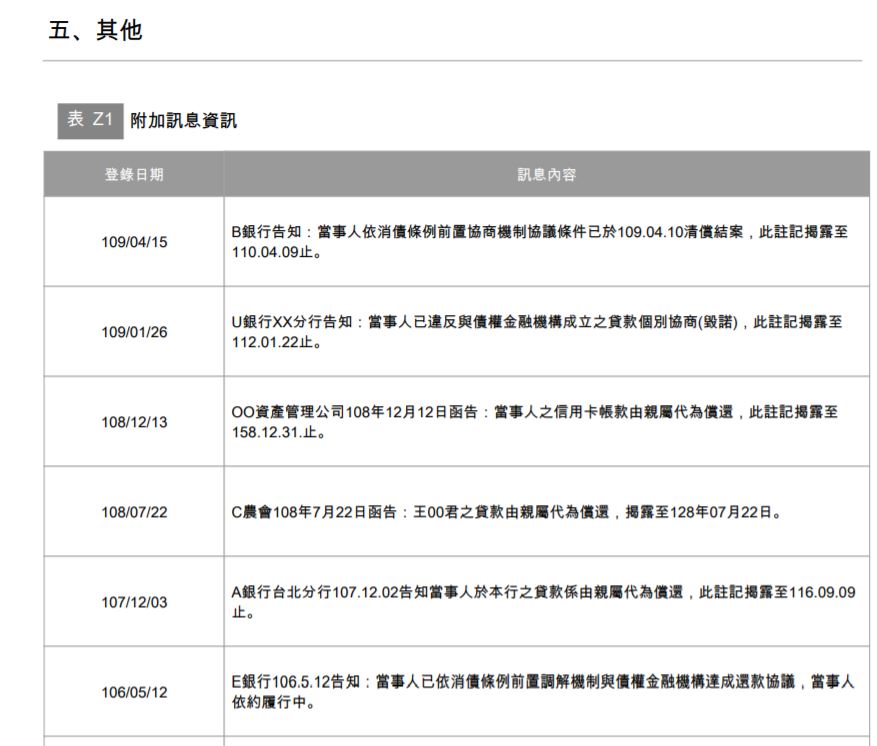Select date cell 109/01/26
Screen dimensions: 877x746
[x=134, y=332]
